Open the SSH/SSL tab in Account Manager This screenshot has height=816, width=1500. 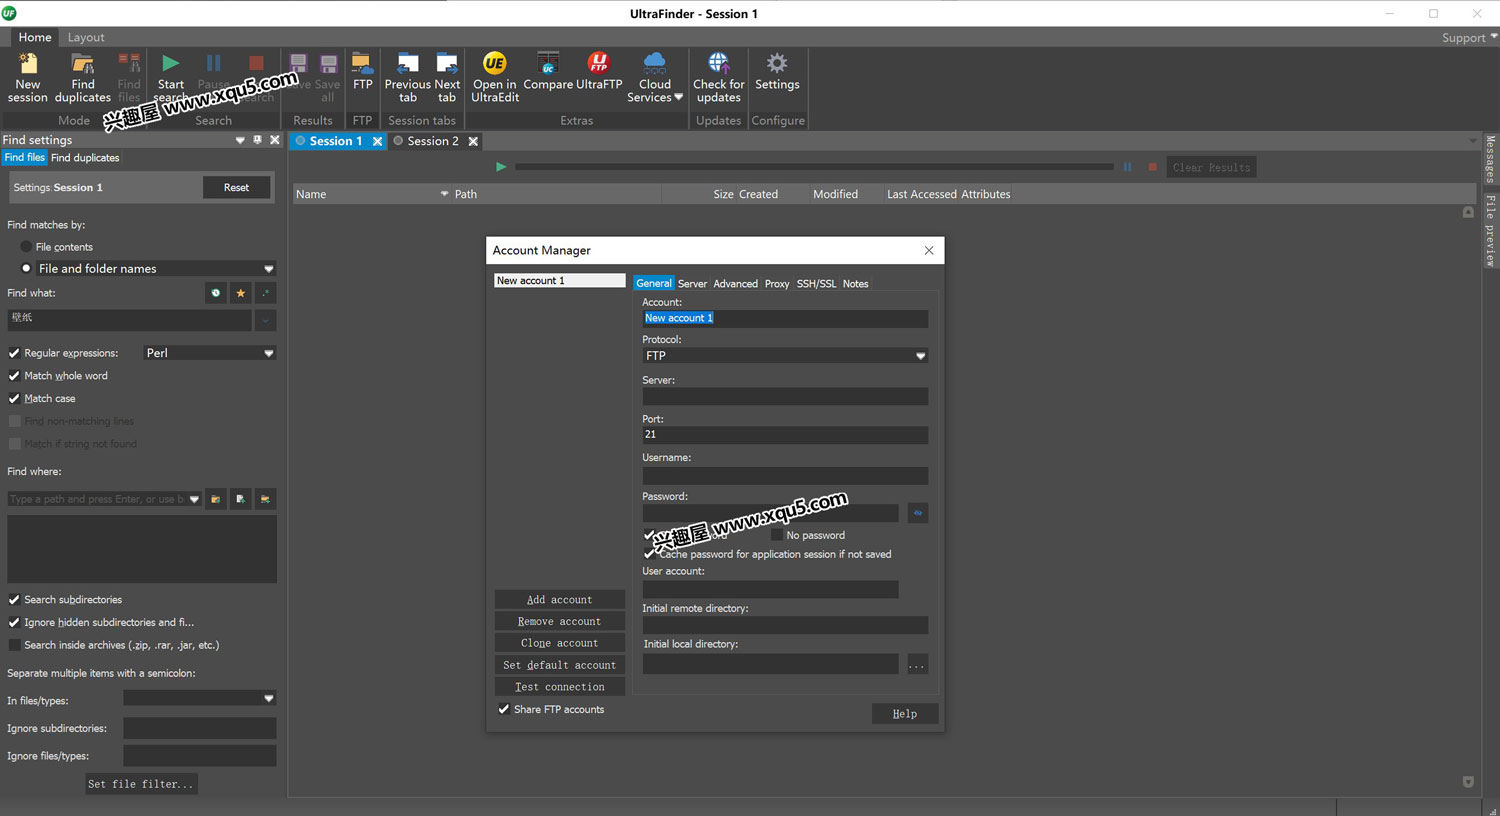pyautogui.click(x=816, y=284)
